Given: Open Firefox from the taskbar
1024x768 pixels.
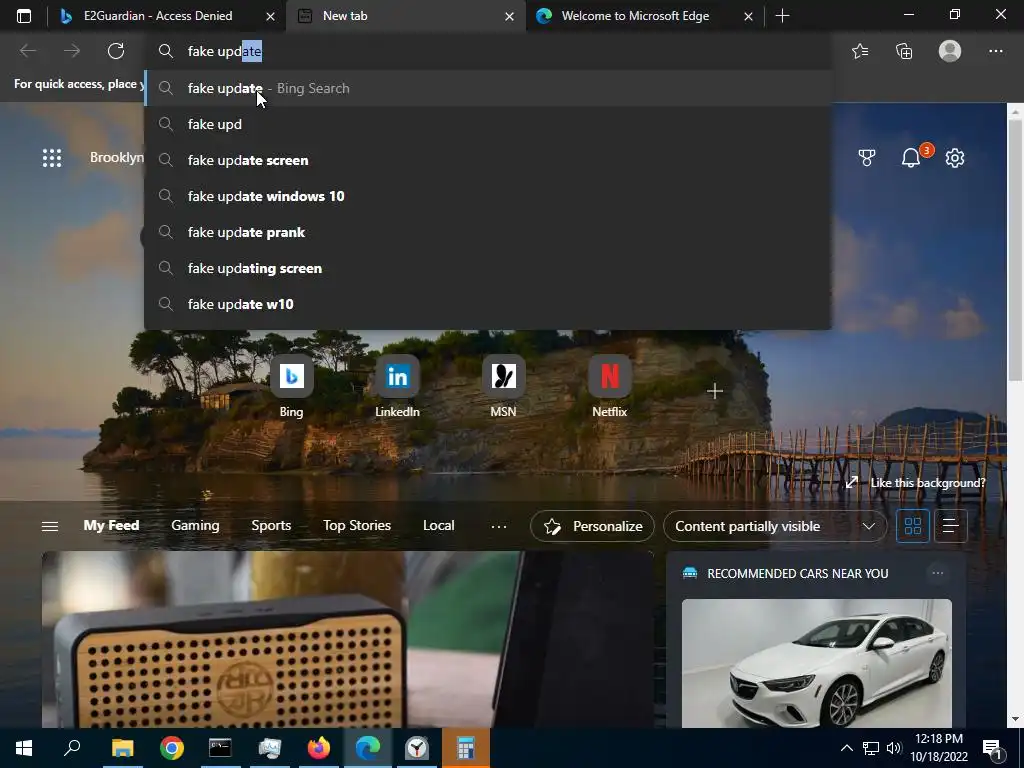Looking at the screenshot, I should pyautogui.click(x=319, y=748).
